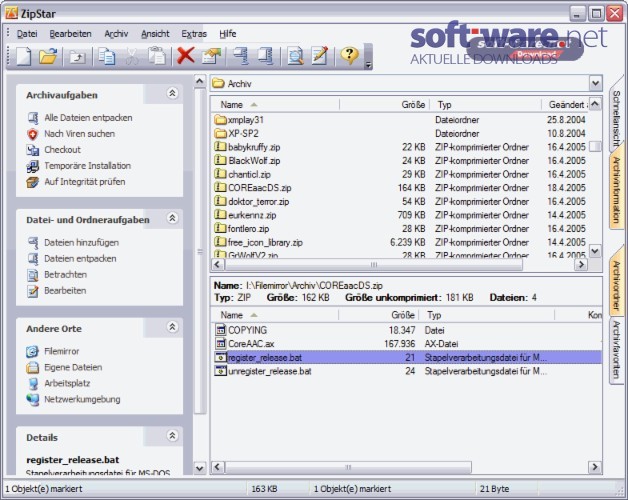628x500 pixels.
Task: Click the upper file list horizontal scrollbar
Action: (374, 264)
